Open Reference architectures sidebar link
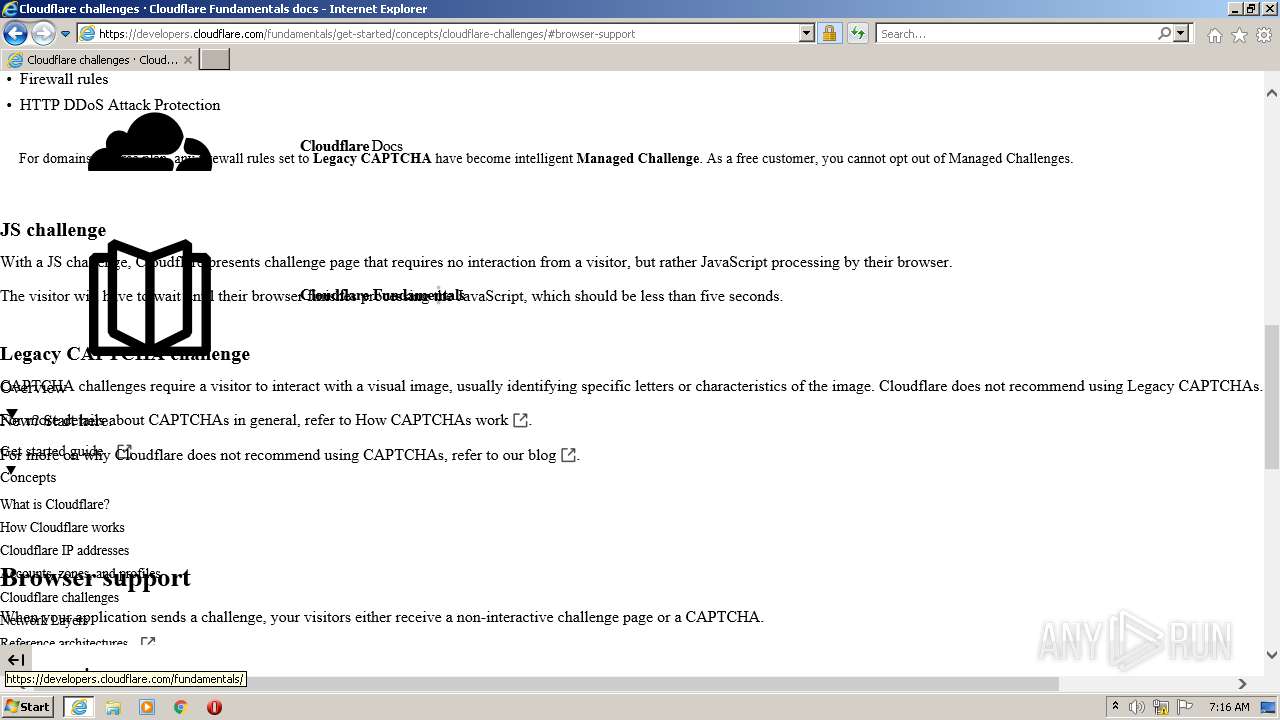The height and width of the screenshot is (720, 1280). 64,643
